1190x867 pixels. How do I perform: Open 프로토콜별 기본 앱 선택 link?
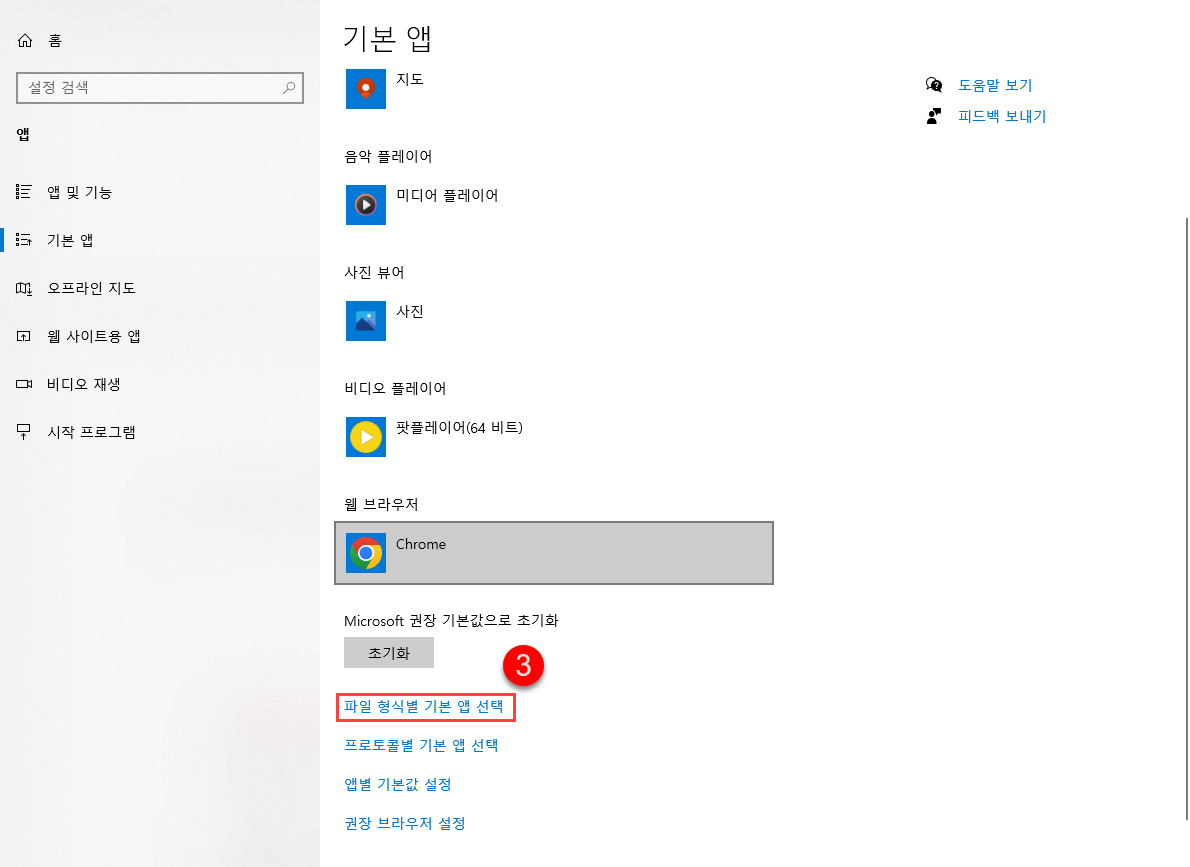coord(421,746)
